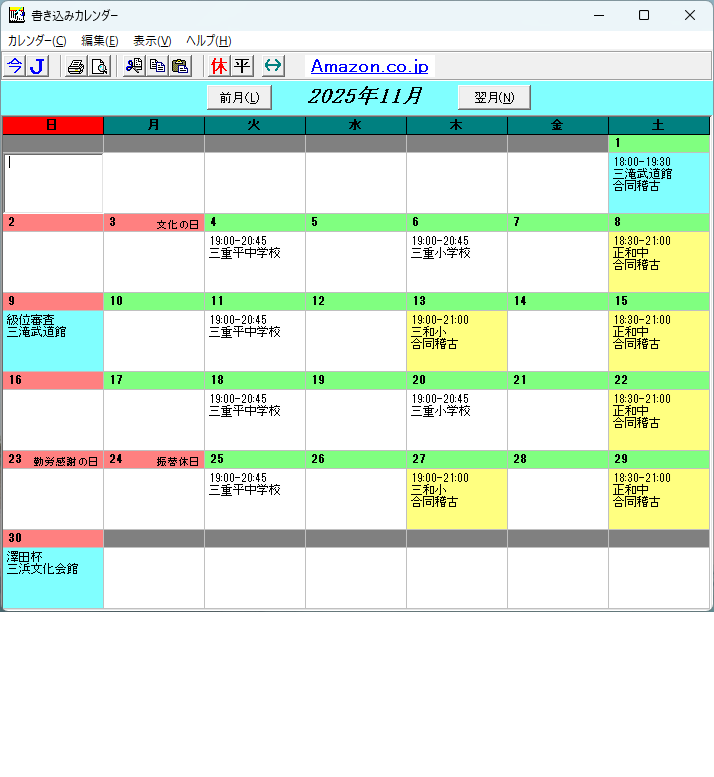Toggle the red 休 holiday icon
Screen dimensions: 714x777
pyautogui.click(x=219, y=66)
